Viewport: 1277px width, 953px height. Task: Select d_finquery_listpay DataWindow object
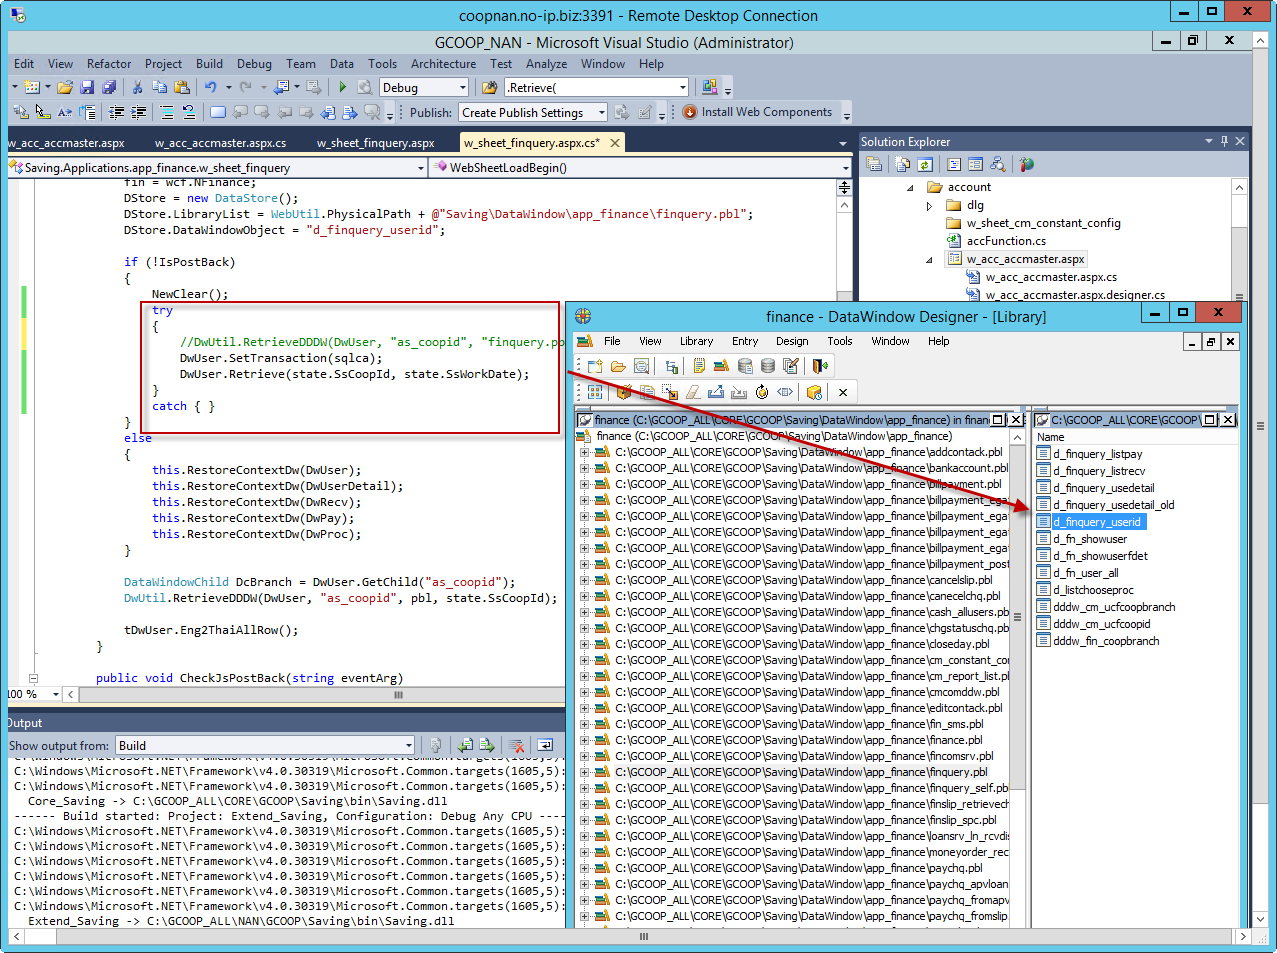click(1097, 454)
